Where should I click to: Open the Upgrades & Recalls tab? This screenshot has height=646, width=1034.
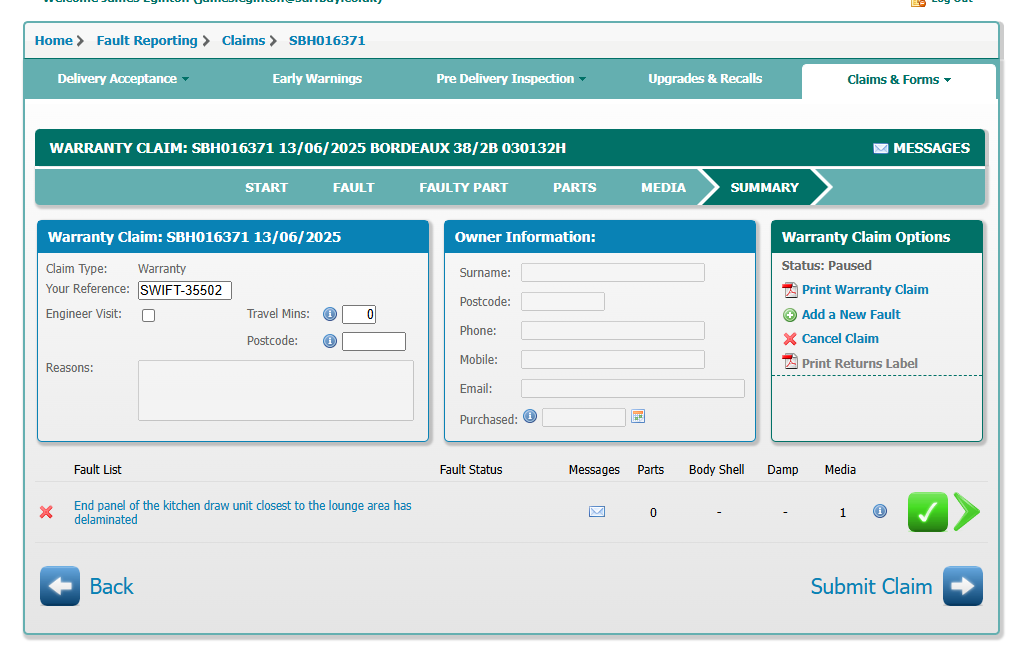(705, 79)
